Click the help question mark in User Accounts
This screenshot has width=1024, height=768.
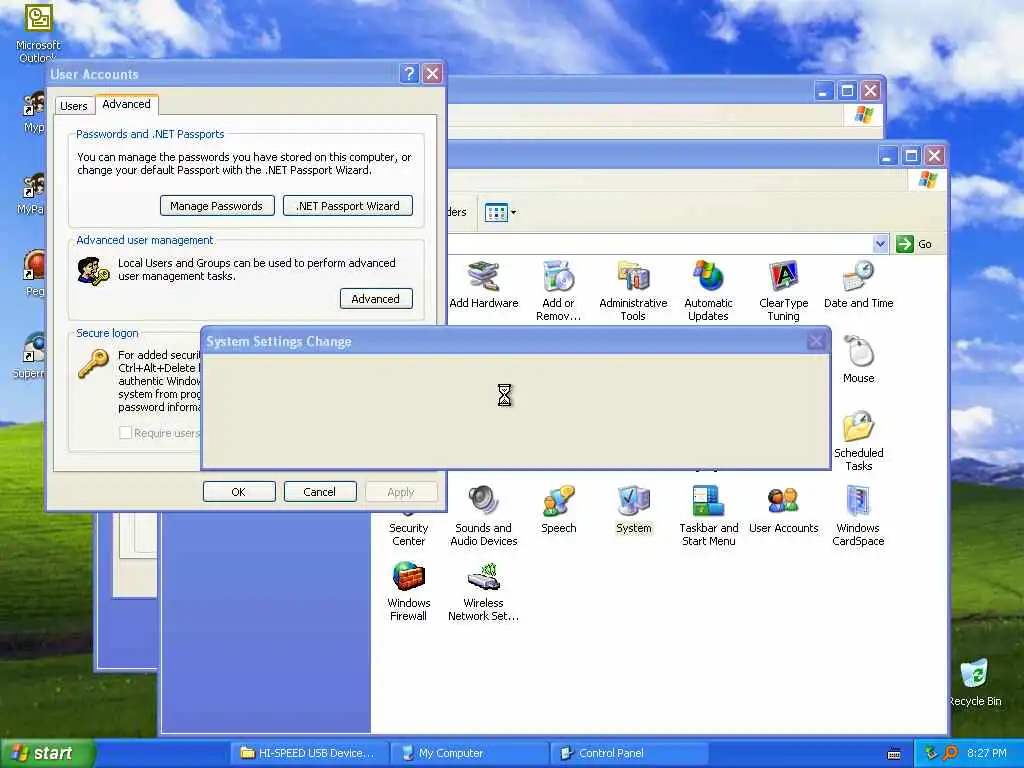[409, 74]
